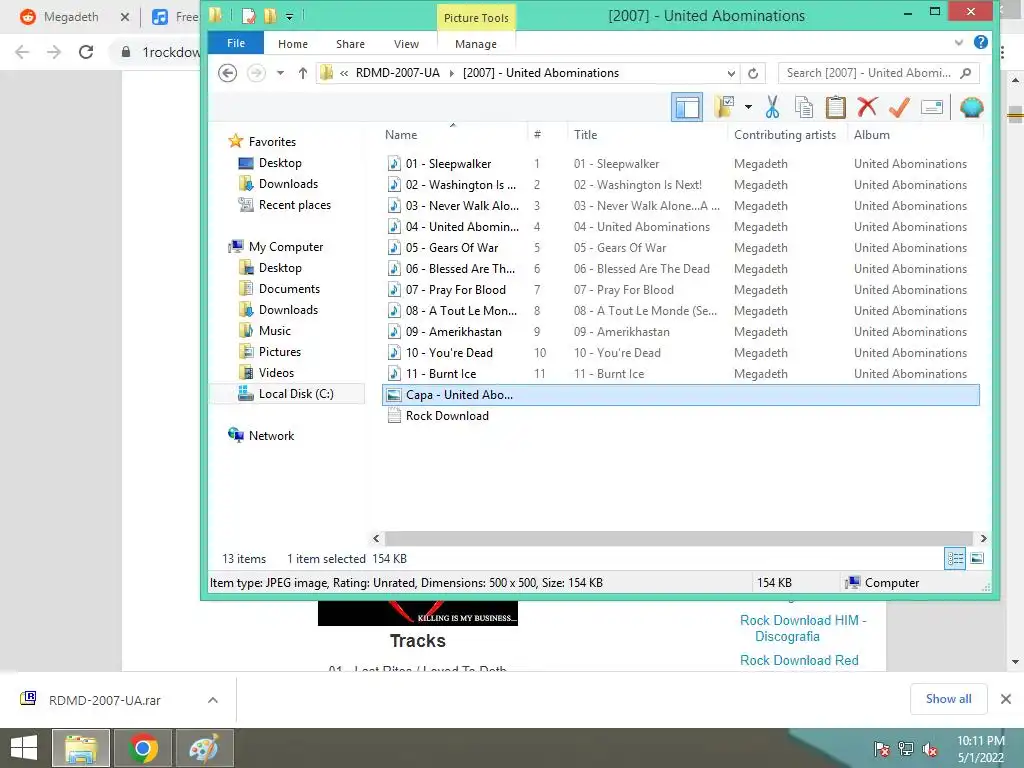
Task: Select the file 09 - Amerikhastan
Action: (453, 332)
